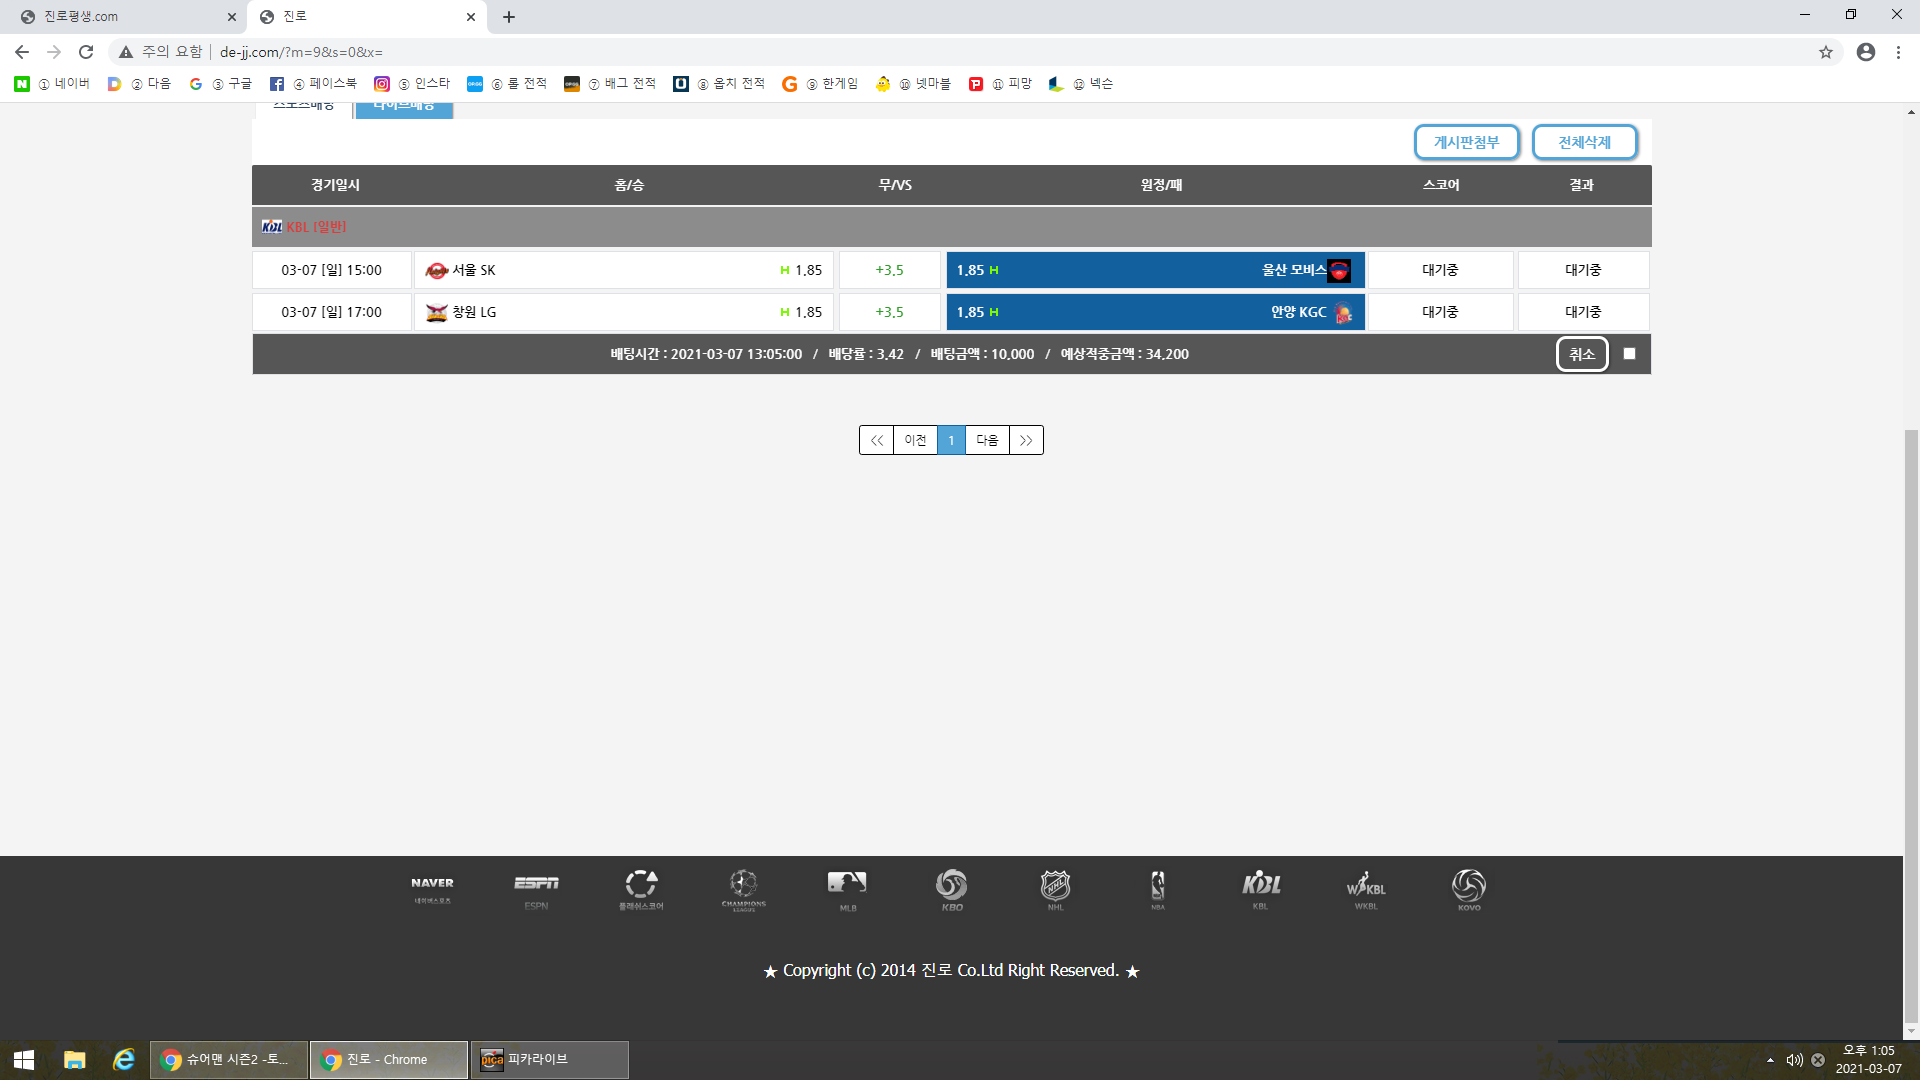The width and height of the screenshot is (1920, 1080).
Task: Cancel the bet with 취소 button
Action: click(x=1582, y=354)
